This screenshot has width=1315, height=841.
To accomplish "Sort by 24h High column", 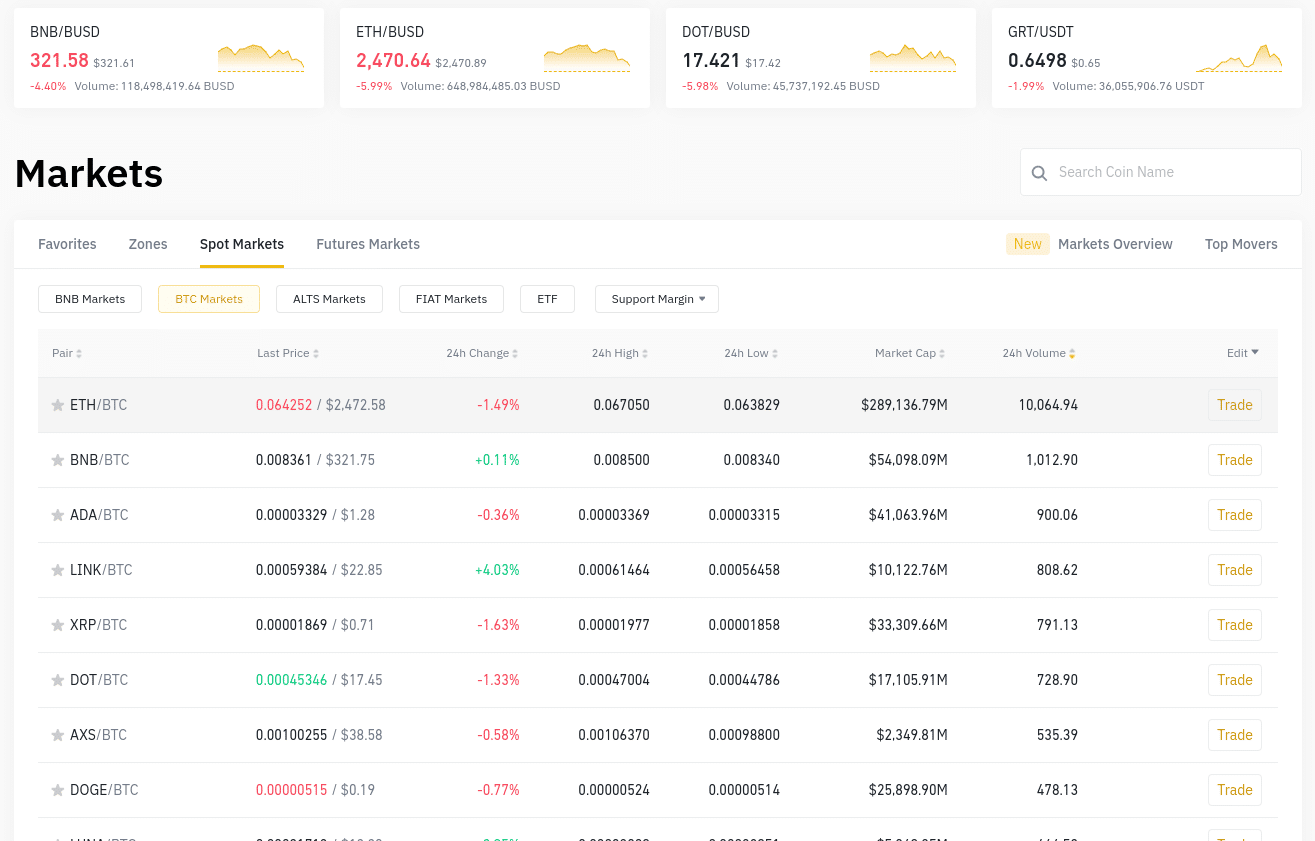I will (620, 353).
